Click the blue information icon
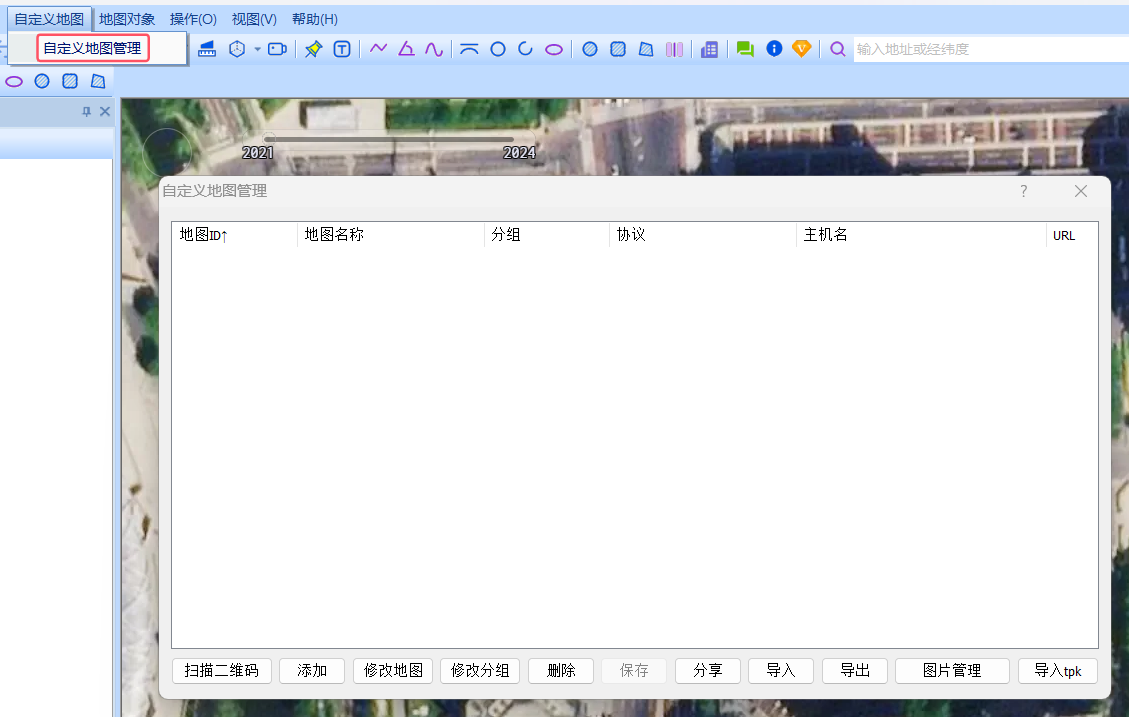This screenshot has height=717, width=1129. tap(774, 48)
